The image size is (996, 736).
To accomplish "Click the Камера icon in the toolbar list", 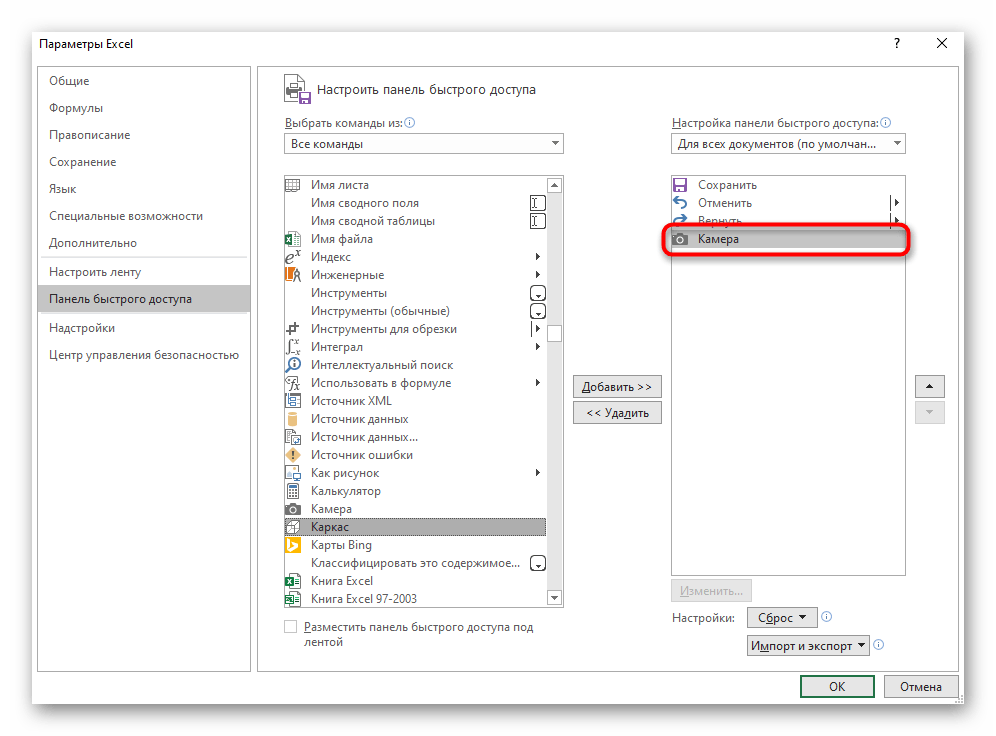I will click(680, 239).
